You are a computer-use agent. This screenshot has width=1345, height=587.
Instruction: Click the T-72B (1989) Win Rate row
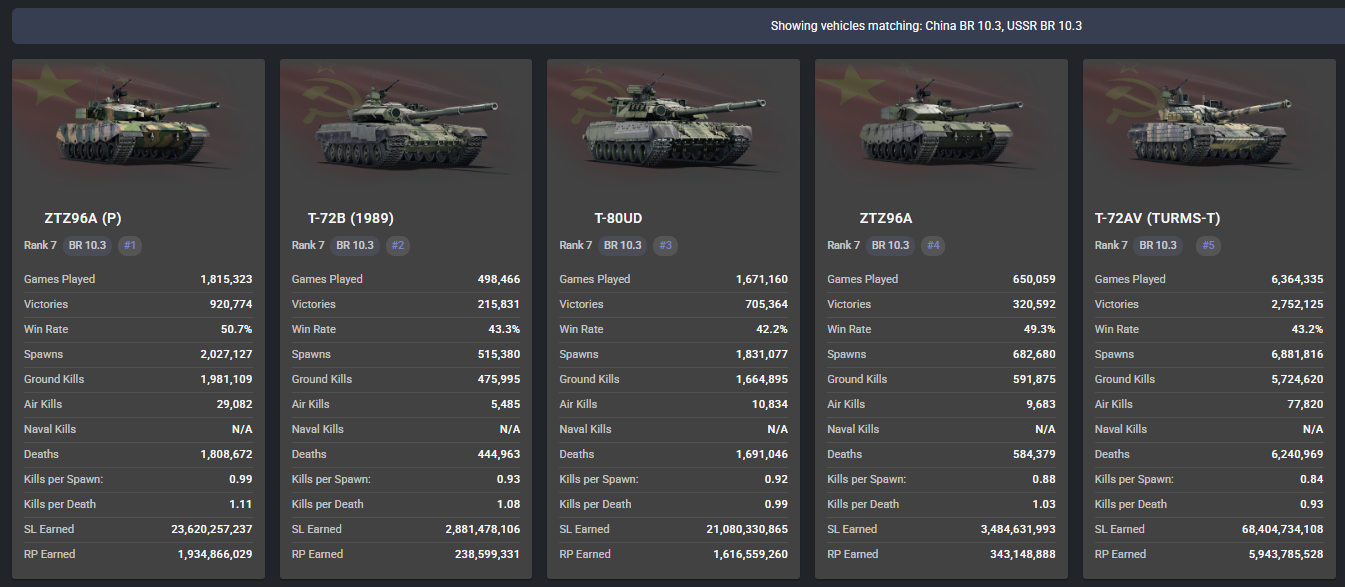coord(406,329)
